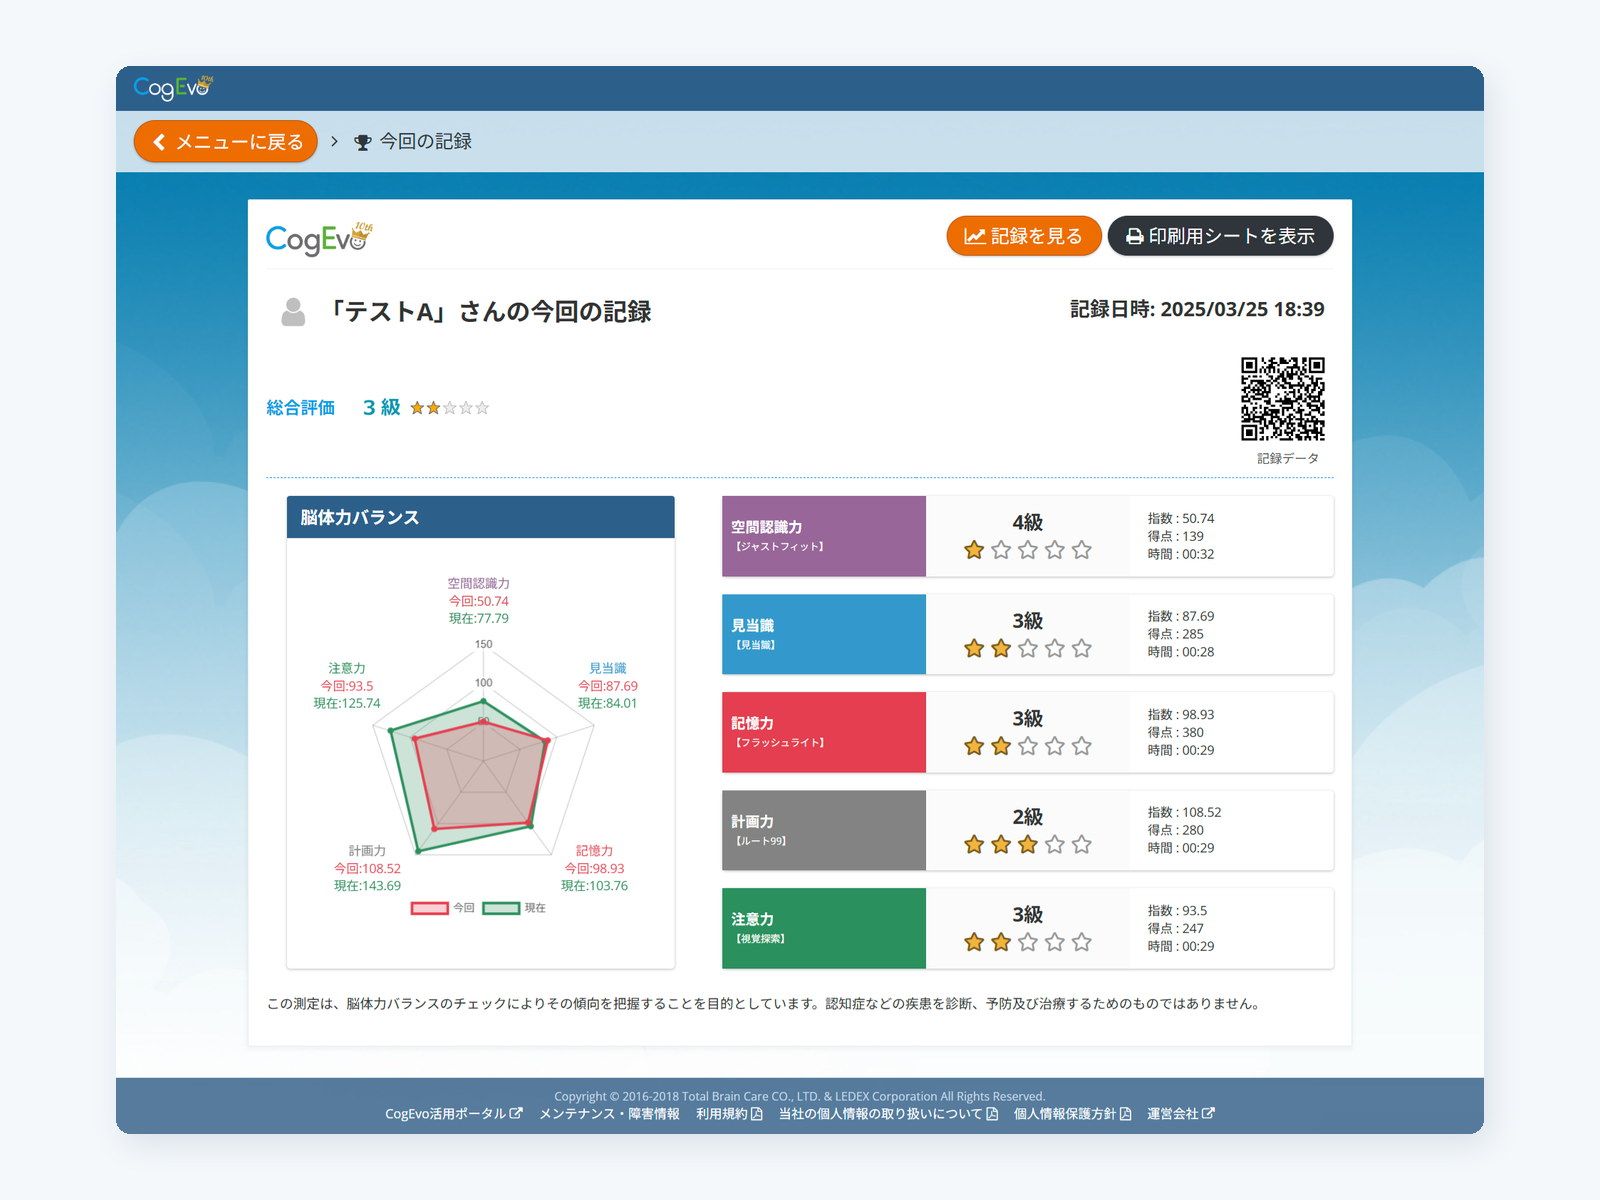Click the 記憶力 red category tile
This screenshot has height=1200, width=1600.
click(x=824, y=732)
